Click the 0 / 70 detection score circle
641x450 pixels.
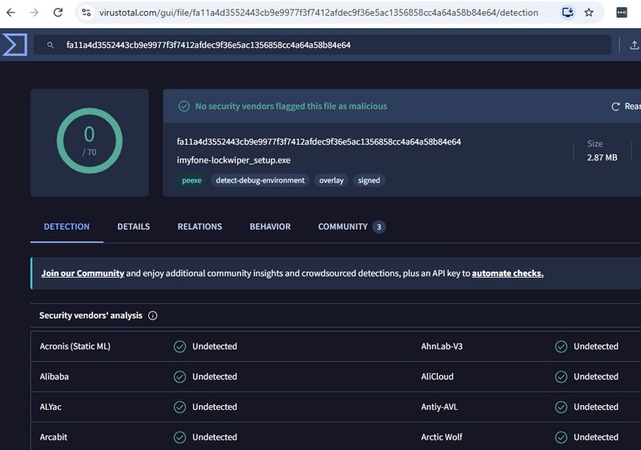coord(90,141)
